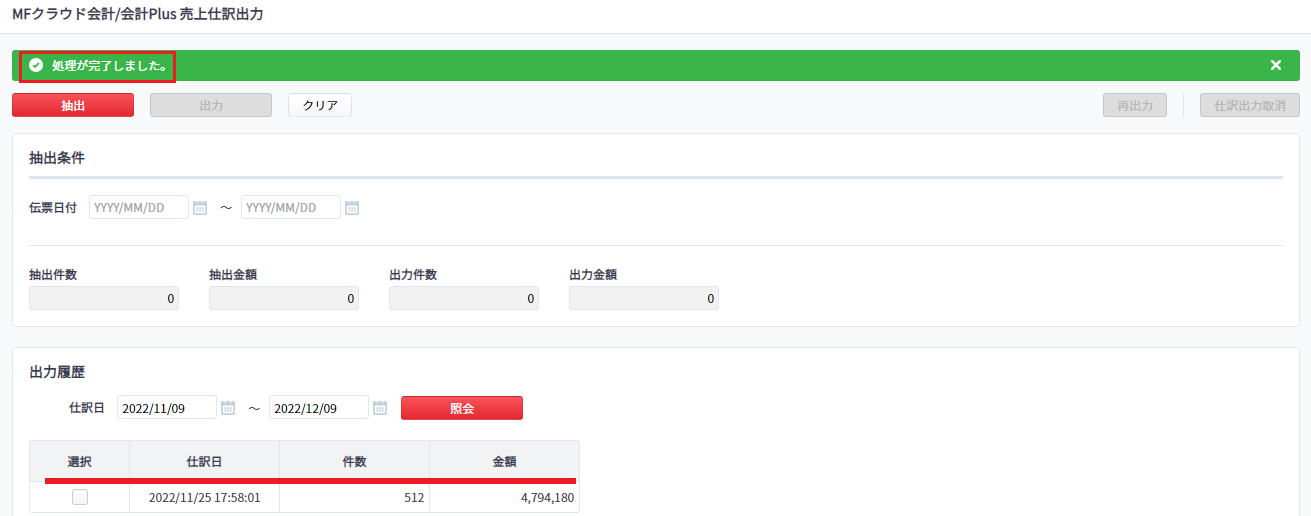Screen dimensions: 1311x516
Task: Focus 仕訳日 field showing 2022/11/09
Action: pyautogui.click(x=167, y=407)
